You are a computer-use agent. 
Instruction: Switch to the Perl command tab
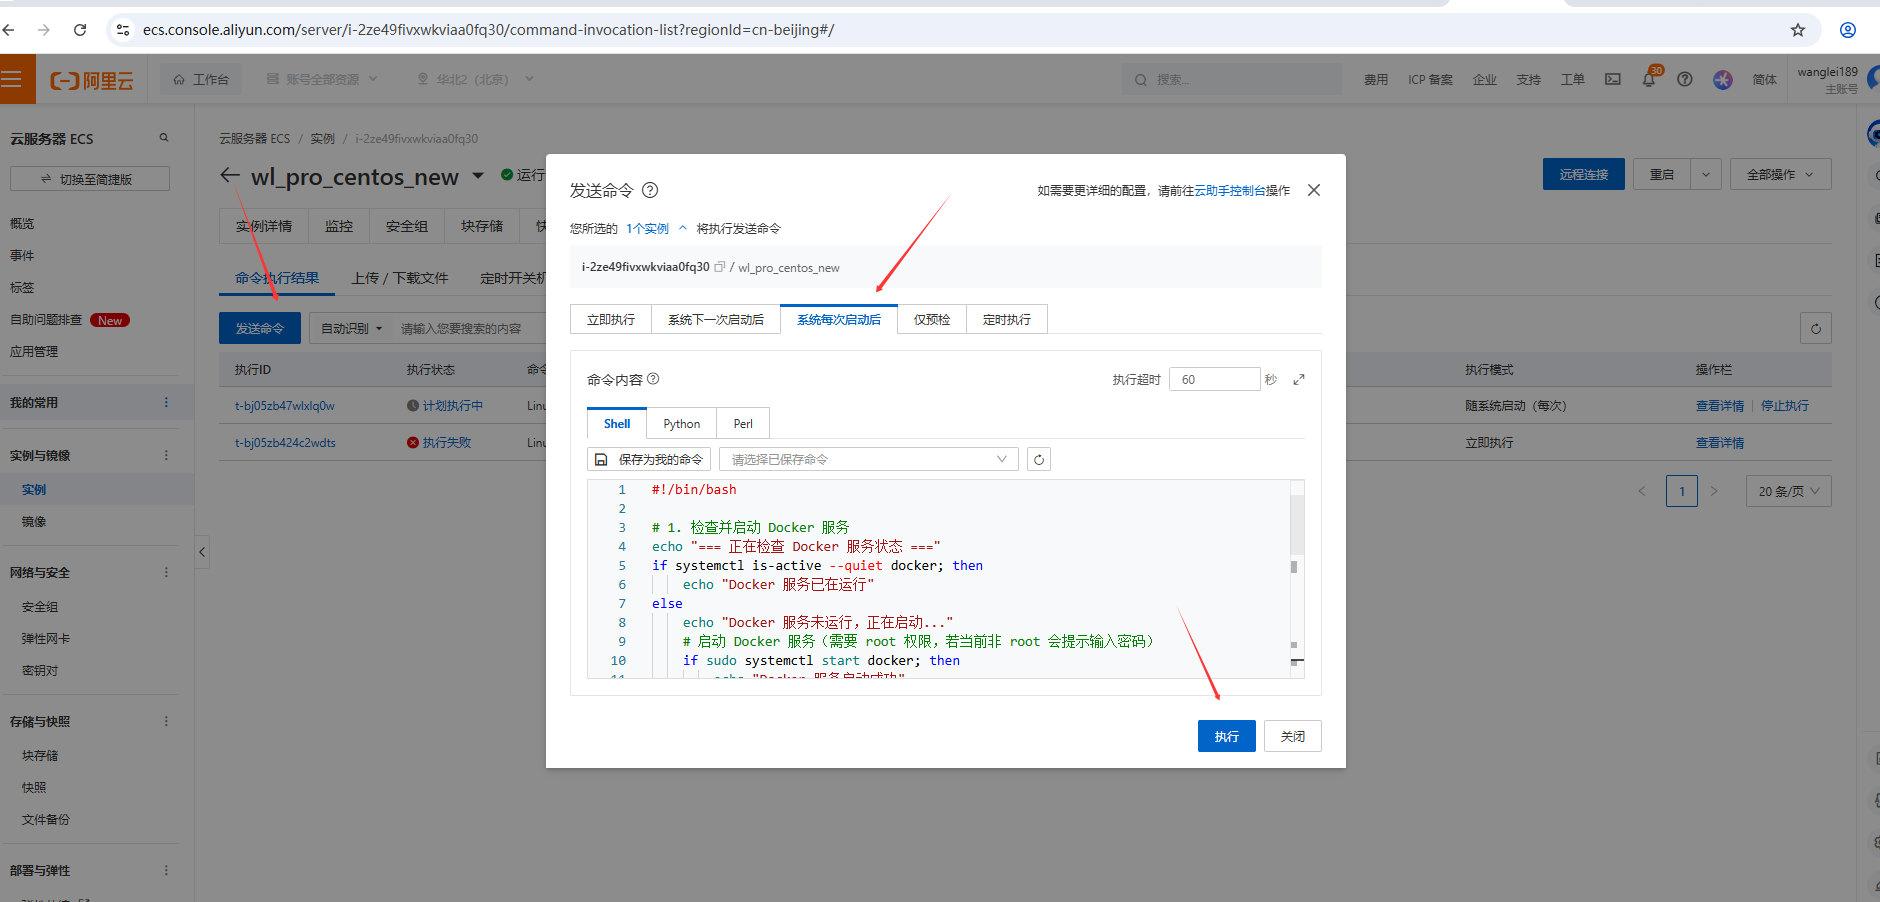pyautogui.click(x=742, y=424)
